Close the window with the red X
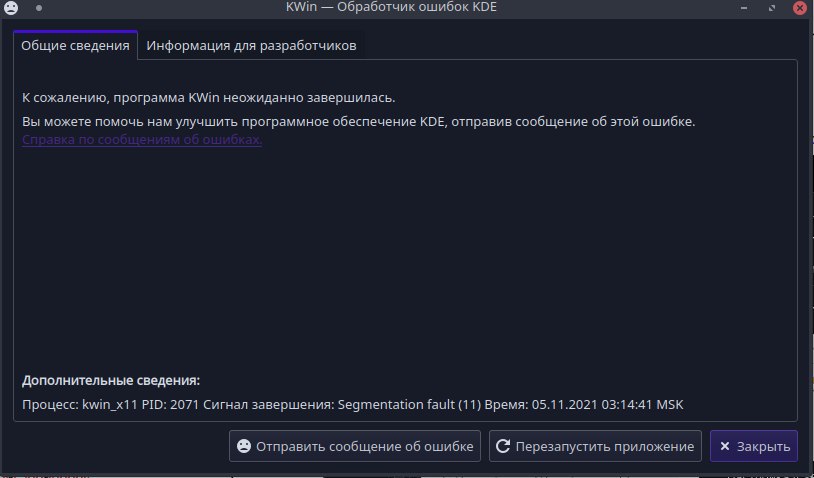Screen dimensions: 814x478 800,8
